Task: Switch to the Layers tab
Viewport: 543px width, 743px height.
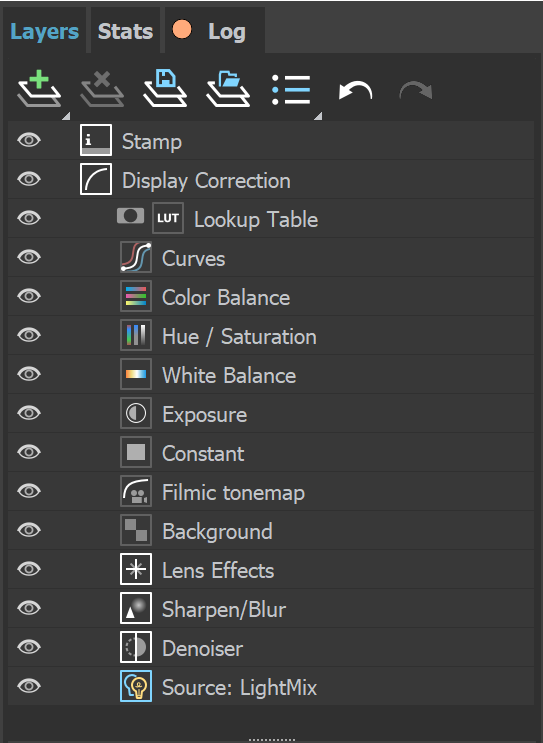Action: [x=45, y=32]
